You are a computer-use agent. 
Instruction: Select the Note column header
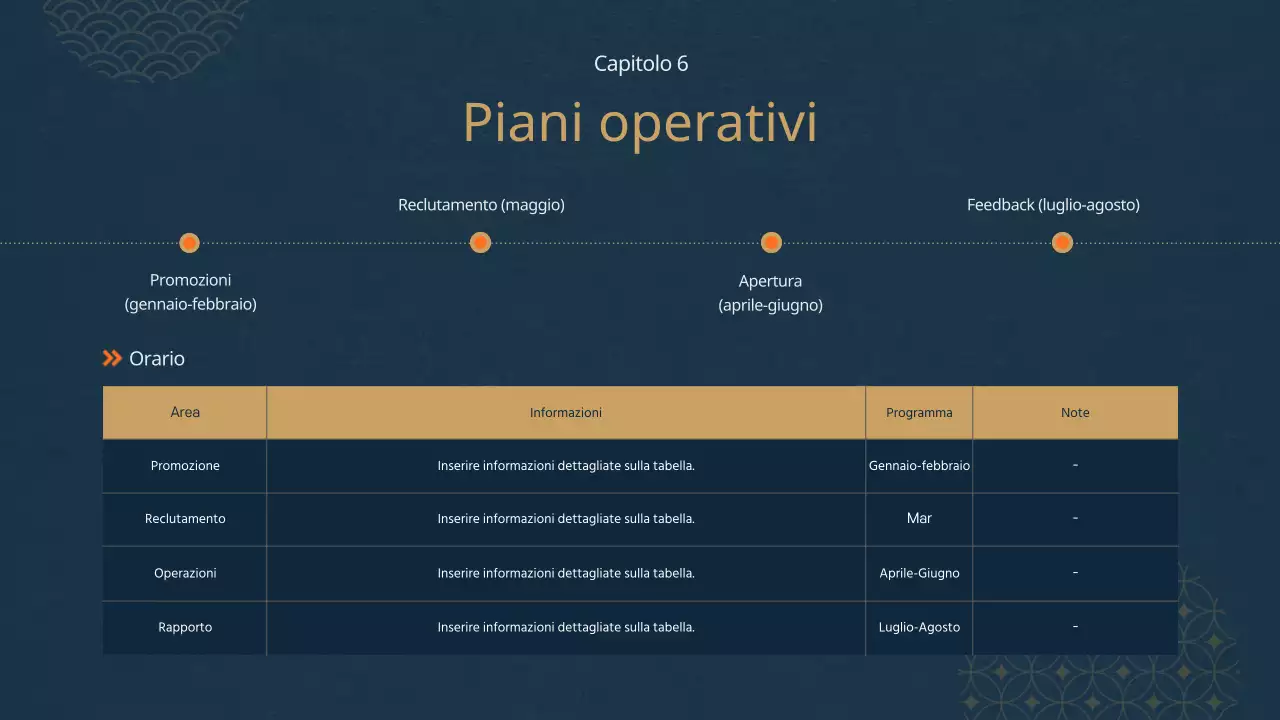[1075, 412]
